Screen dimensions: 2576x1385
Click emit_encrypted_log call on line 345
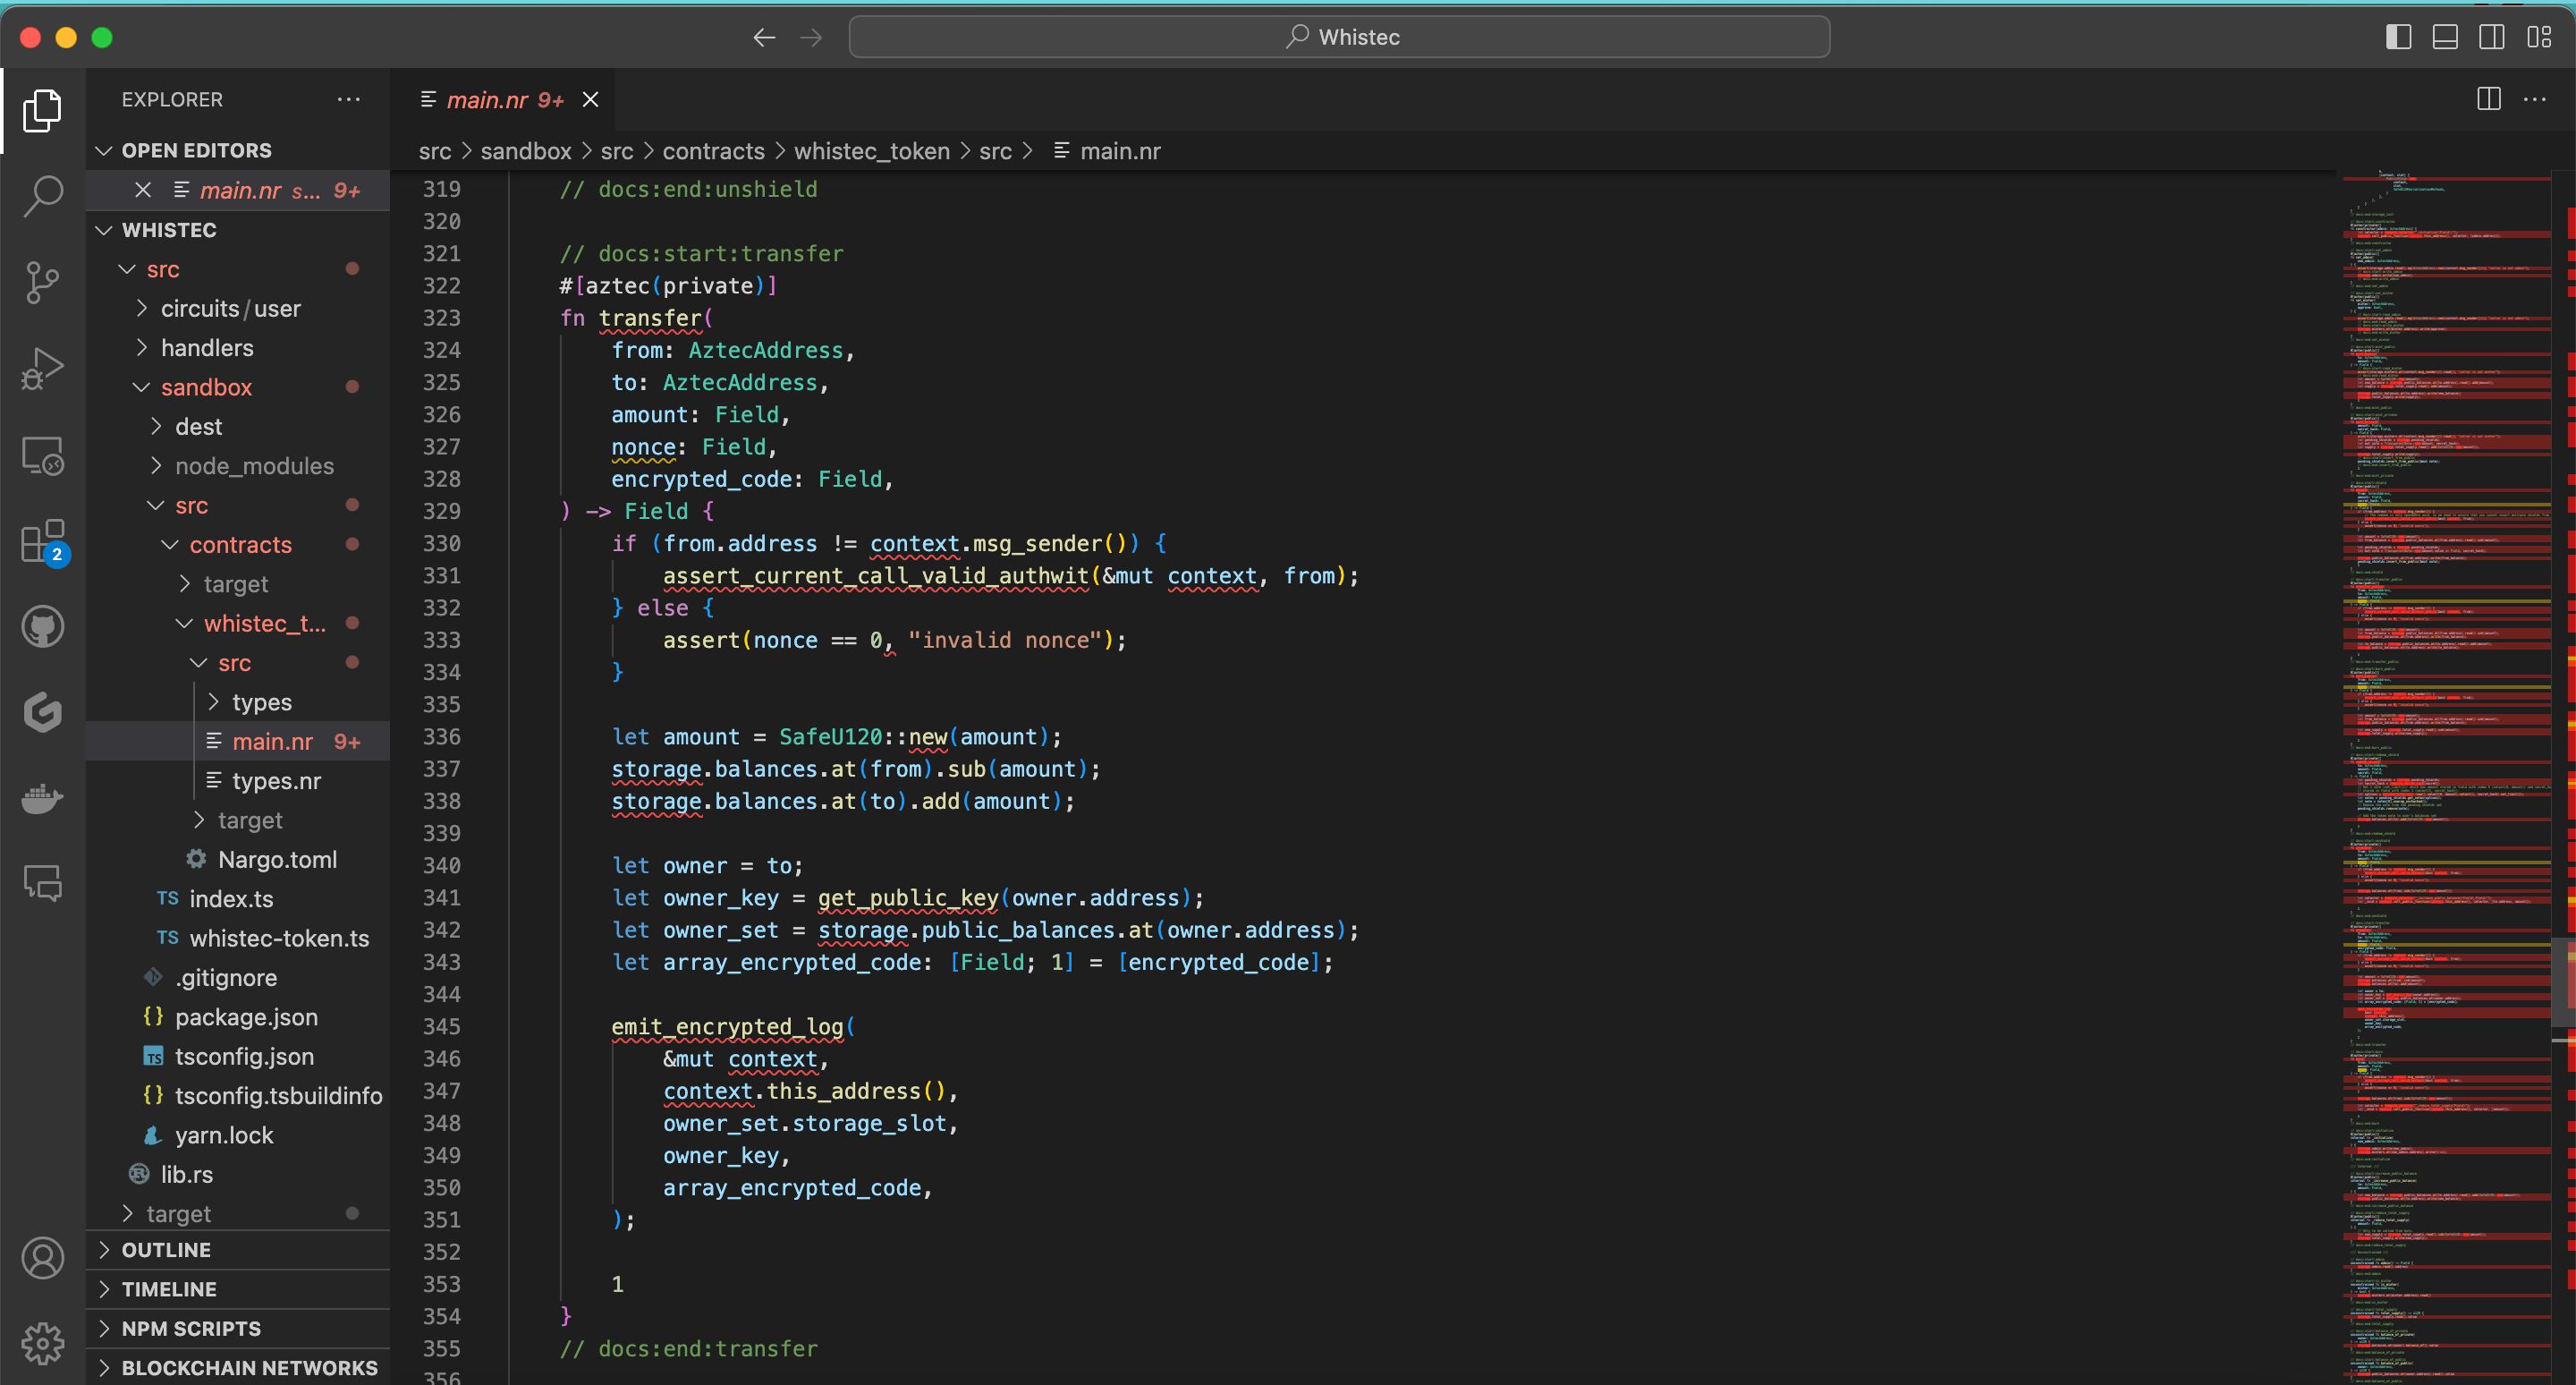[727, 1027]
